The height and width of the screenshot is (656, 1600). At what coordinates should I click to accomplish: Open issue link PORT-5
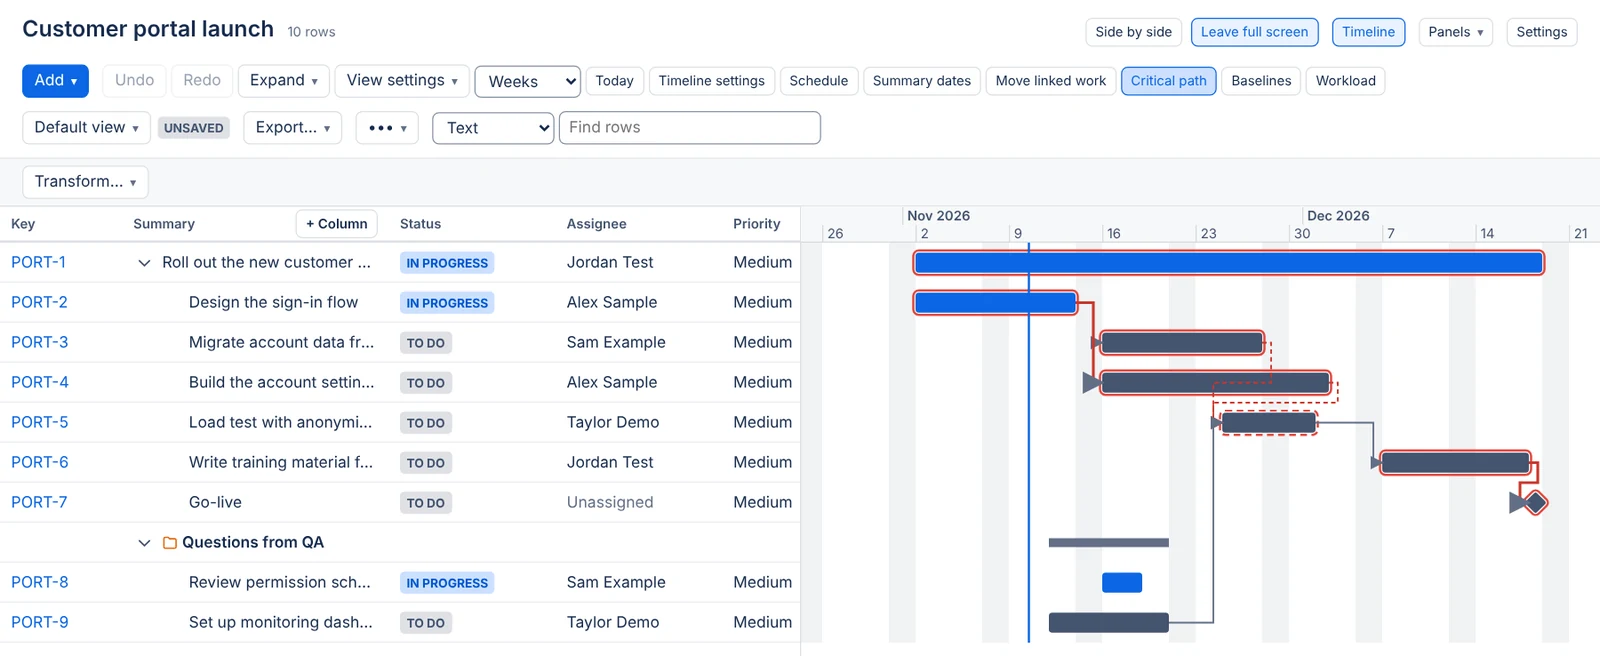40,422
